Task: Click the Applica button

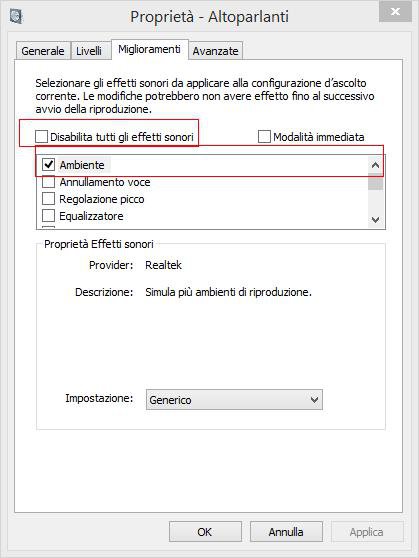Action: [367, 532]
